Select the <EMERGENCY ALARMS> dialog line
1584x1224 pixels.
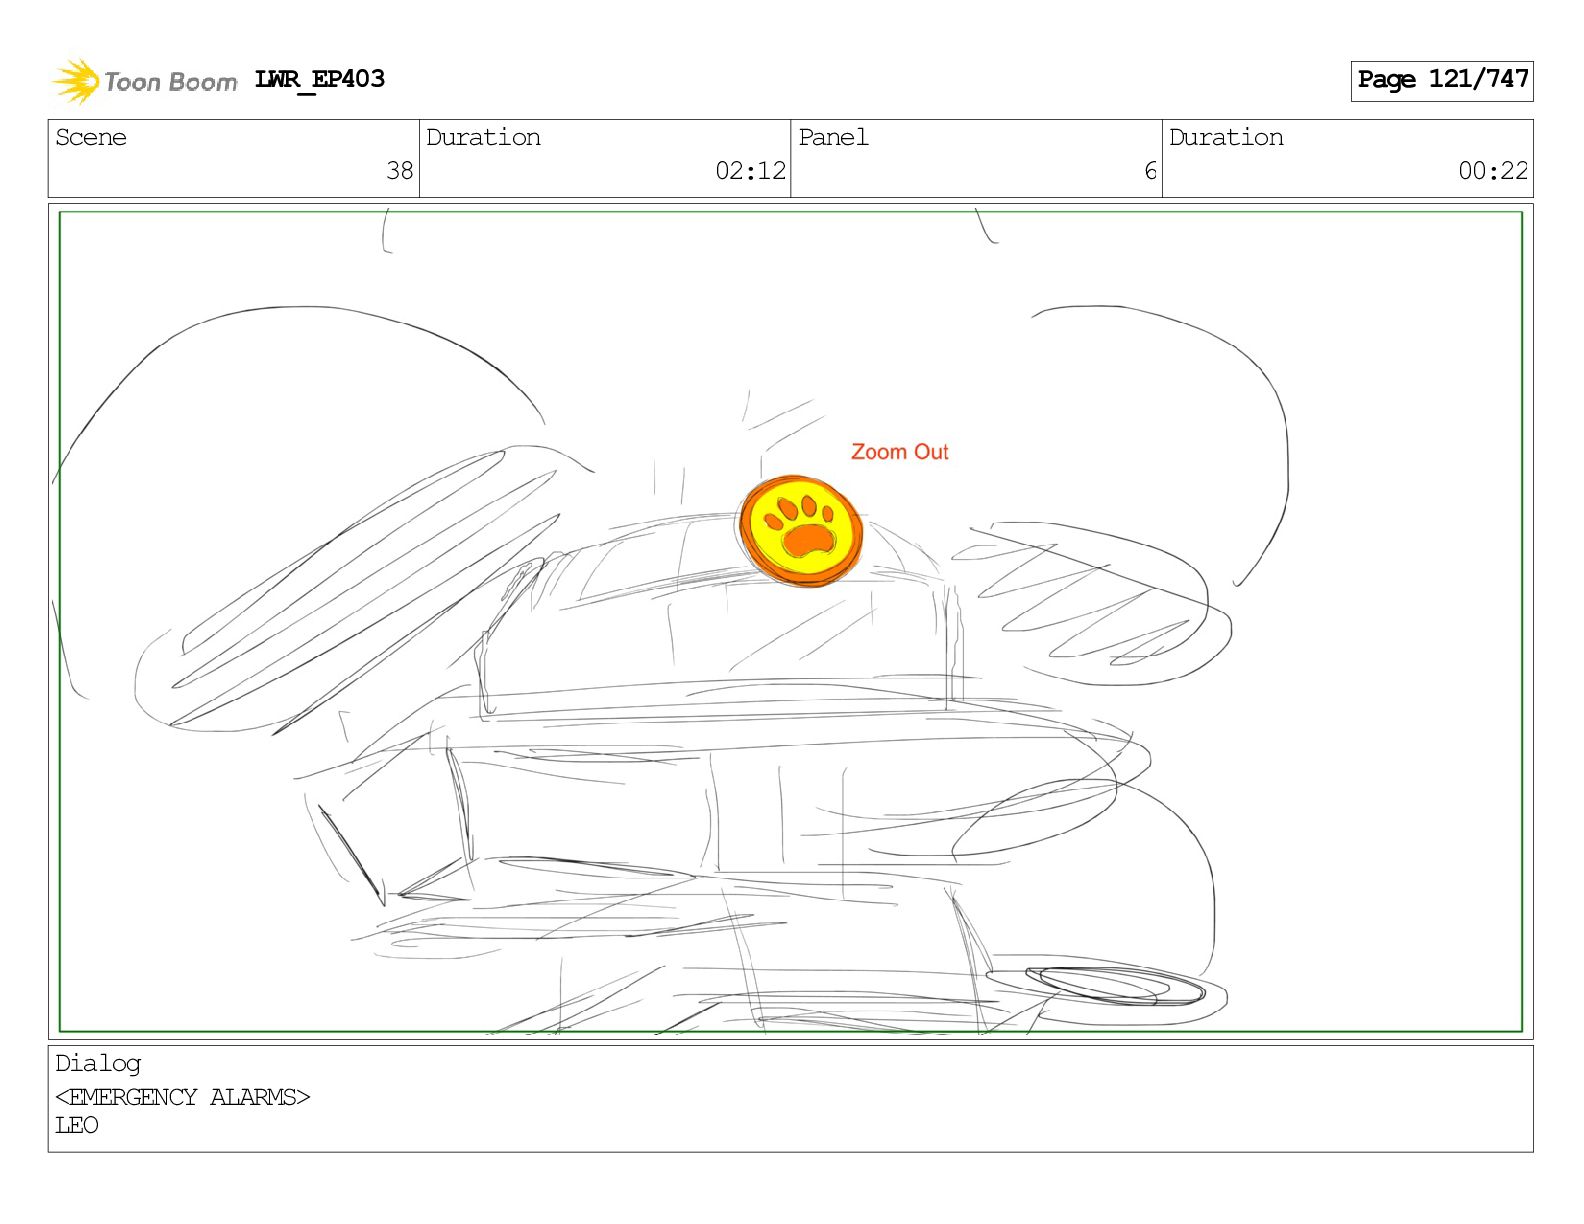(183, 1097)
